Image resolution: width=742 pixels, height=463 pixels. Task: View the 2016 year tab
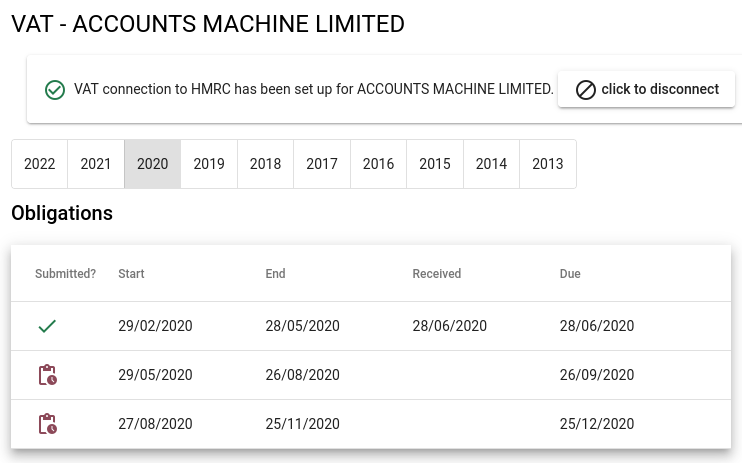378,164
